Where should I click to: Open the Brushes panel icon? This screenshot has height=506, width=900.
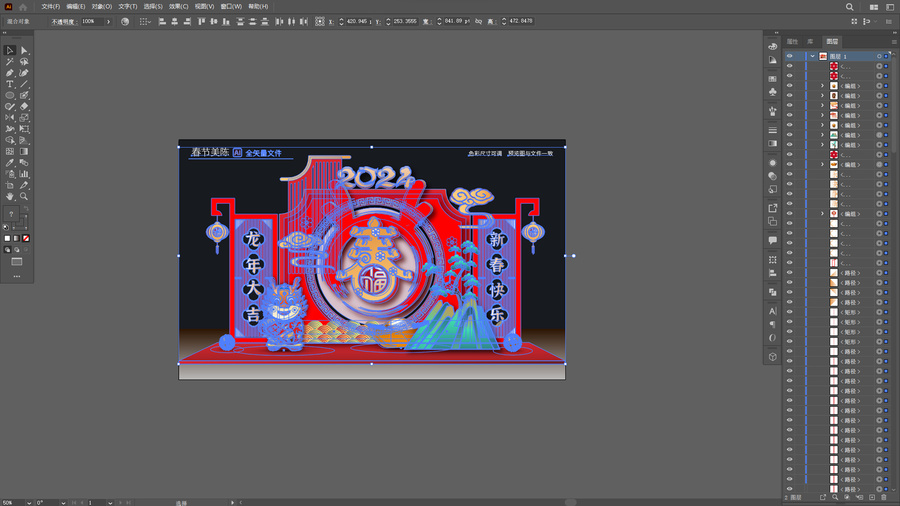(773, 111)
